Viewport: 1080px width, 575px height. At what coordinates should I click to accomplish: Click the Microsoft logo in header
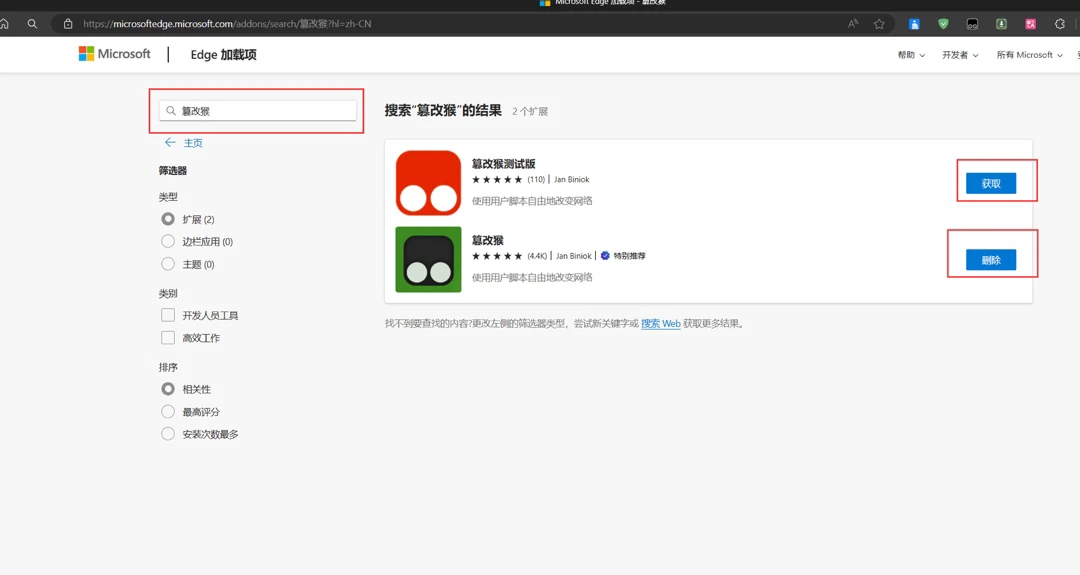tap(114, 54)
